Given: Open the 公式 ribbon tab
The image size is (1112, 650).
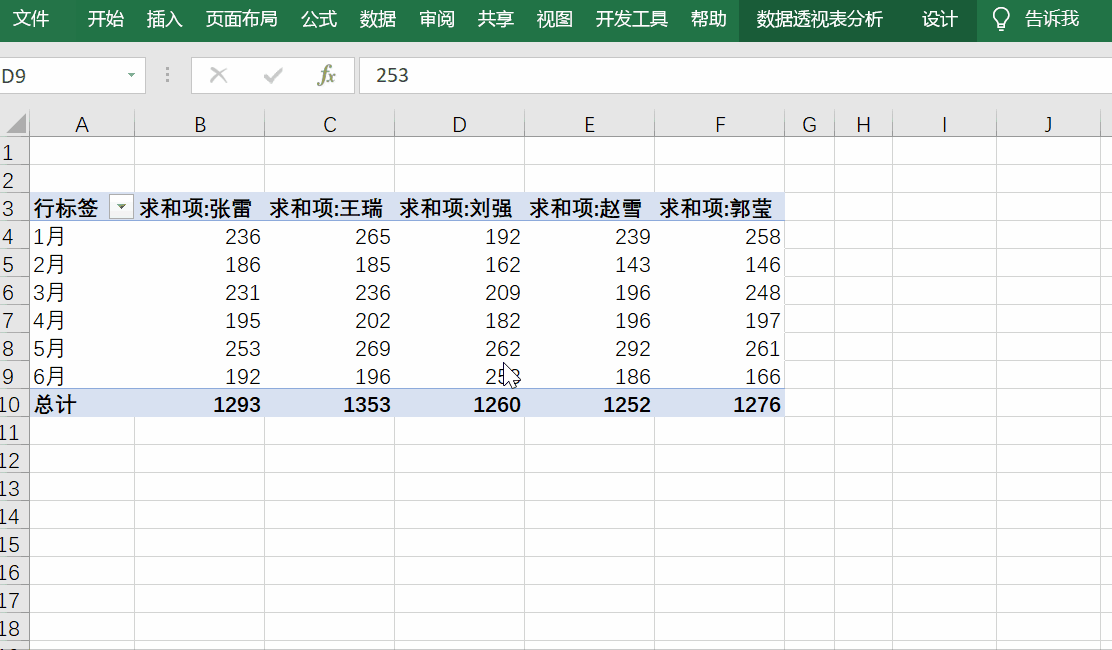Looking at the screenshot, I should click(319, 19).
